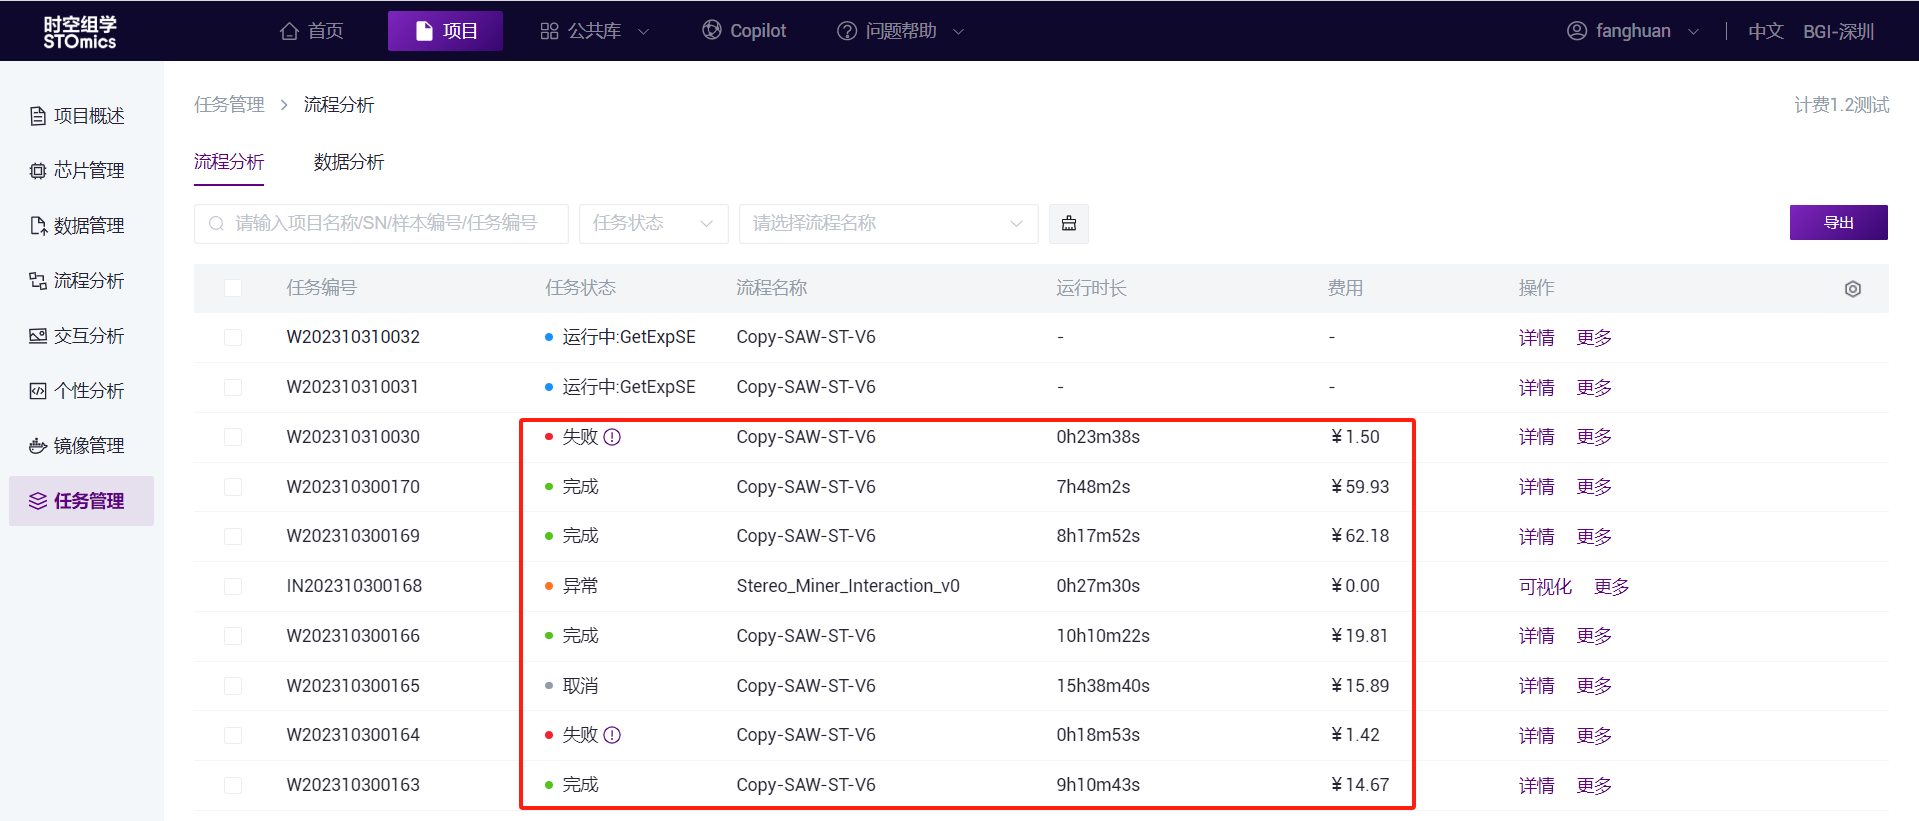Open 详情 for task W202310310030

pyautogui.click(x=1536, y=437)
